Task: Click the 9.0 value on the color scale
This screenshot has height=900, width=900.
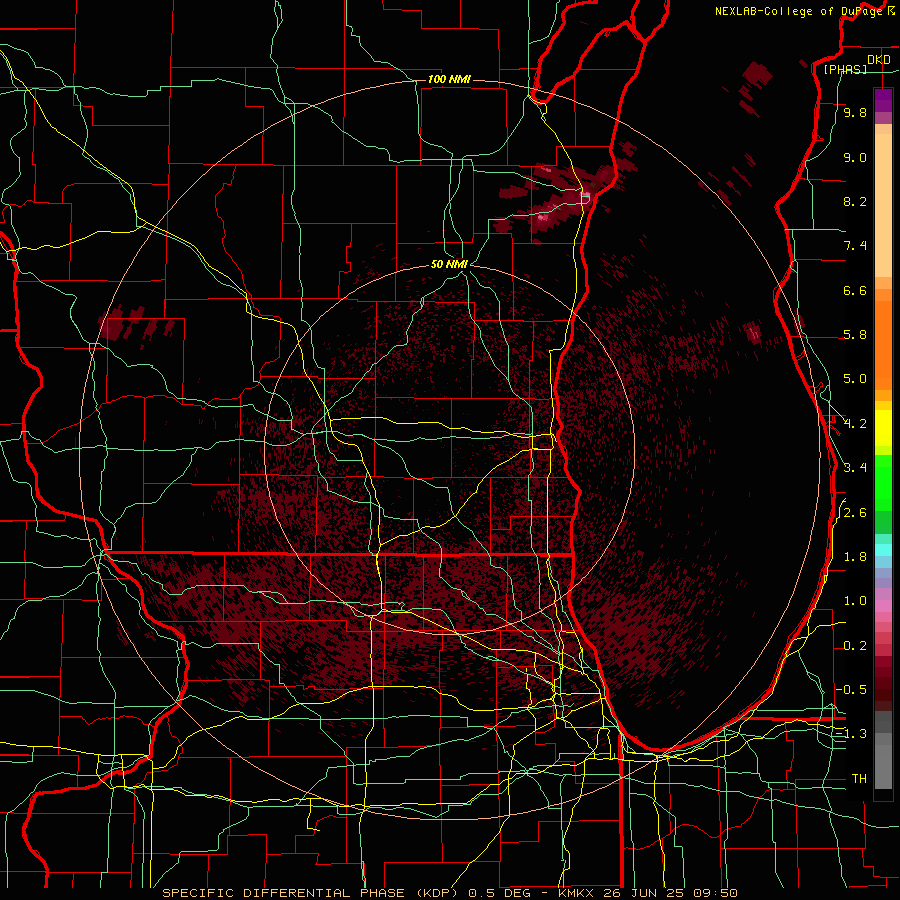Action: pyautogui.click(x=855, y=157)
